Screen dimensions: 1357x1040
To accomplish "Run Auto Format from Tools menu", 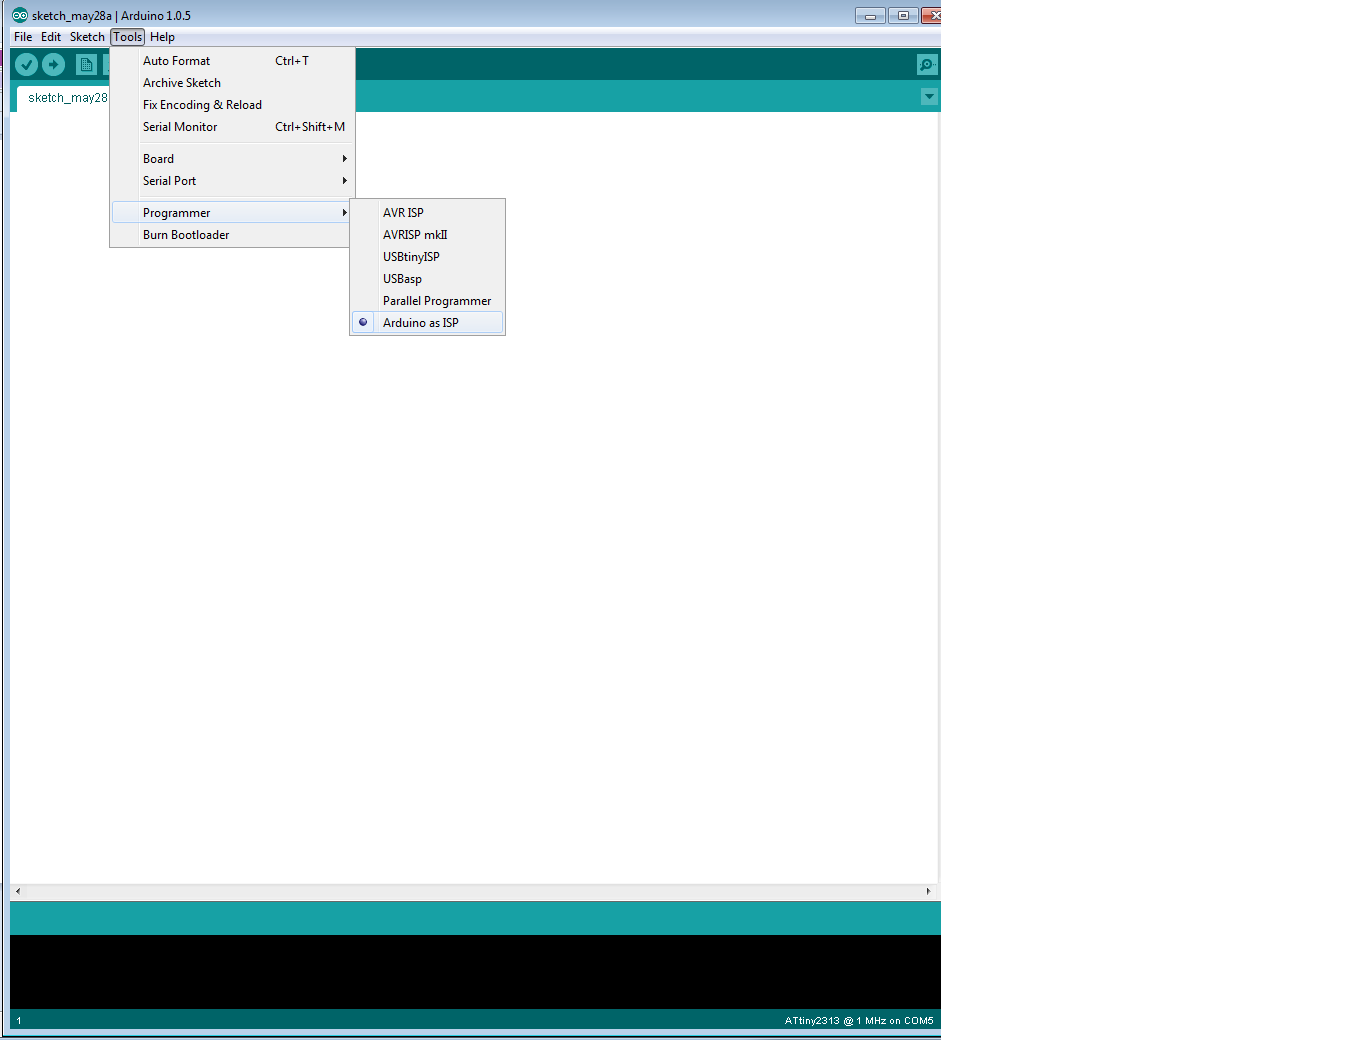I will [232, 61].
